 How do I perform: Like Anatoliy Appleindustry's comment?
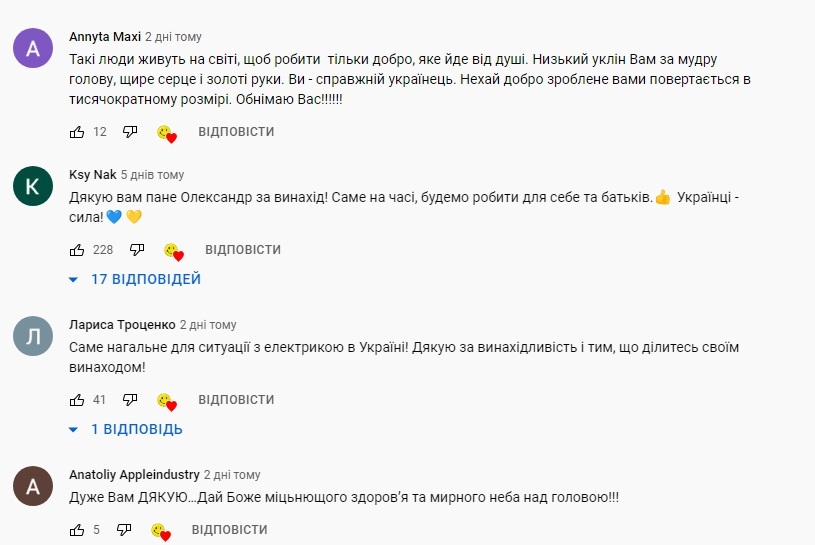click(77, 530)
